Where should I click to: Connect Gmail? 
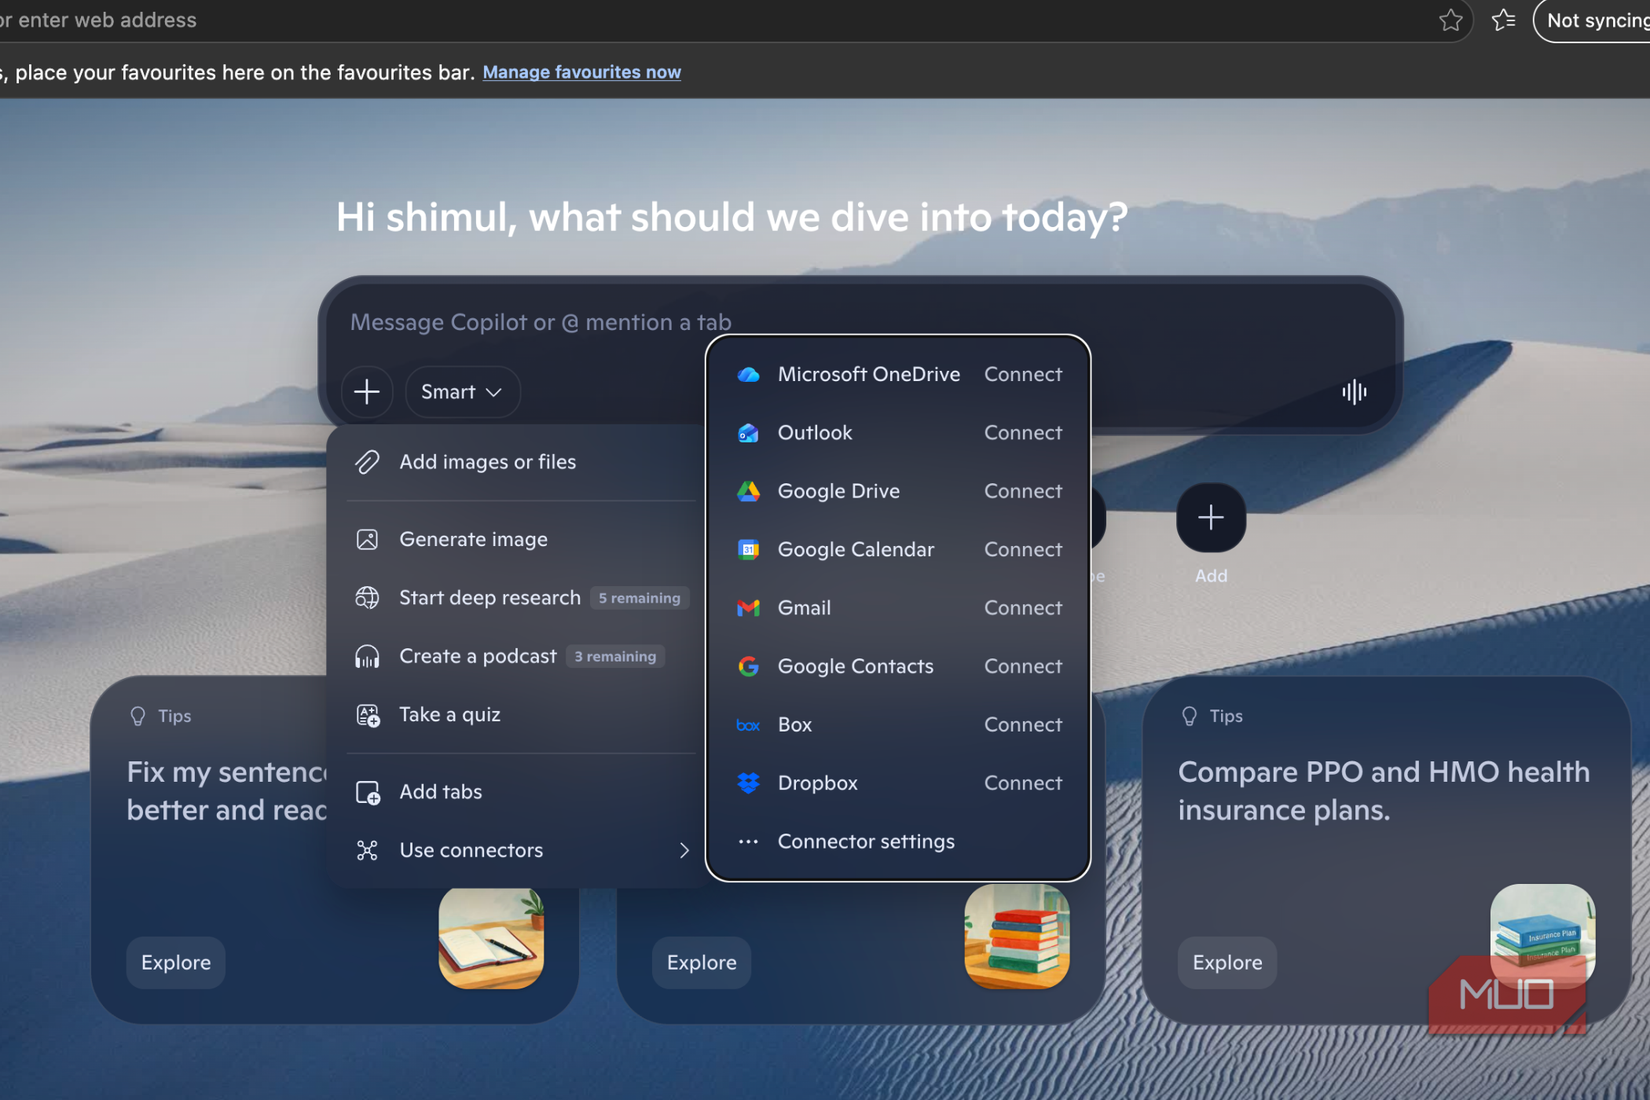(x=1023, y=608)
